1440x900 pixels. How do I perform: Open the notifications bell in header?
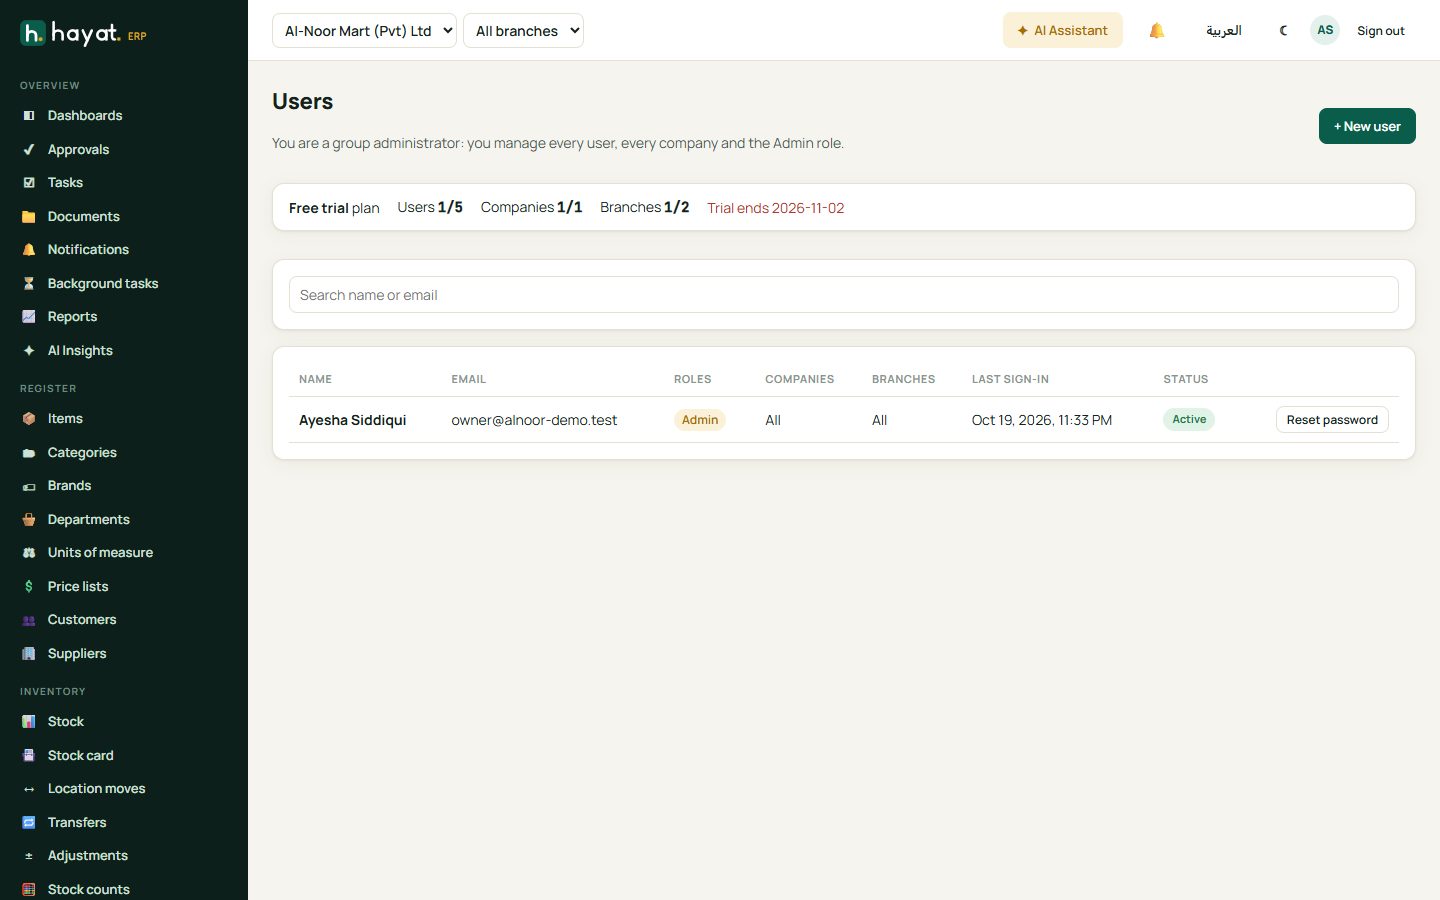click(1157, 31)
